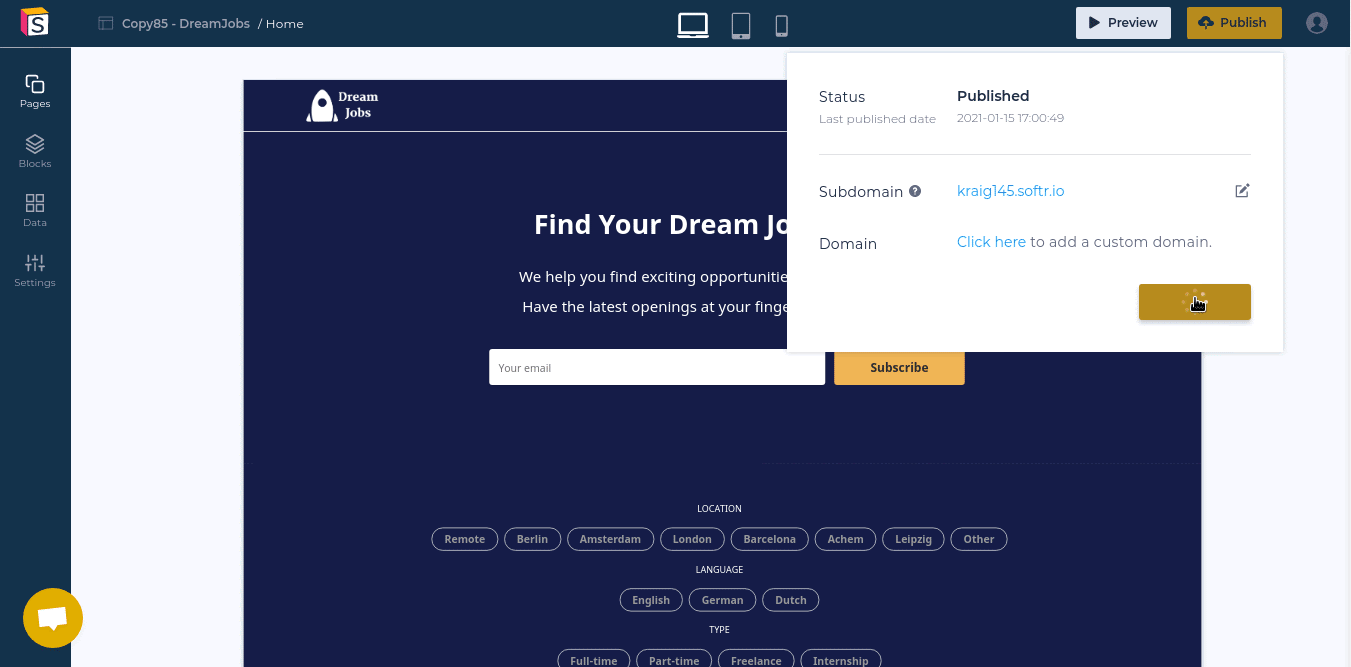Edit the subdomain using the pencil icon

point(1241,190)
